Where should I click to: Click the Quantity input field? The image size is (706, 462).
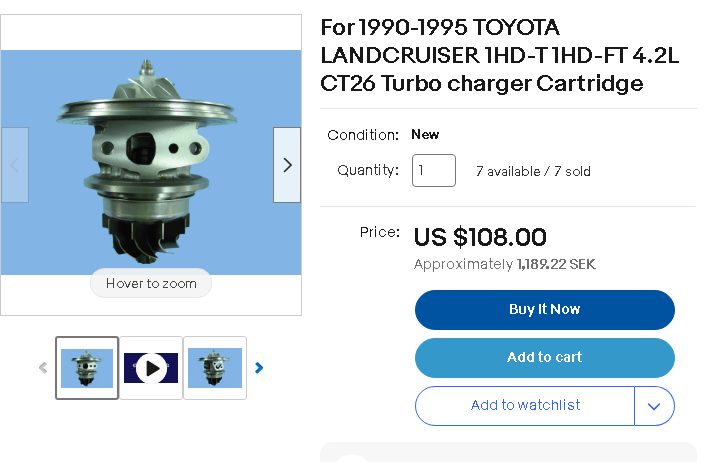pyautogui.click(x=434, y=171)
